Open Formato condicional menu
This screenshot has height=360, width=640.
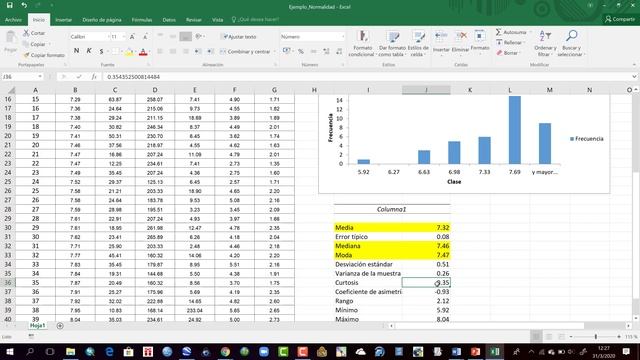point(362,43)
